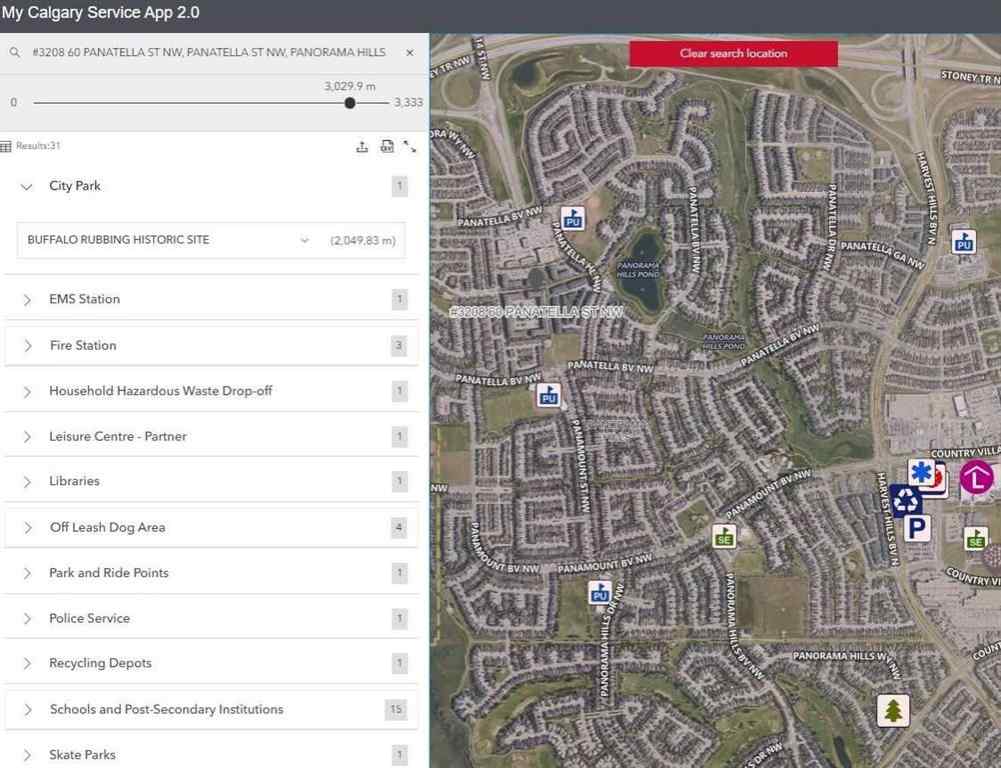Click the blue 'PU' marker on Panatella BV

548,395
